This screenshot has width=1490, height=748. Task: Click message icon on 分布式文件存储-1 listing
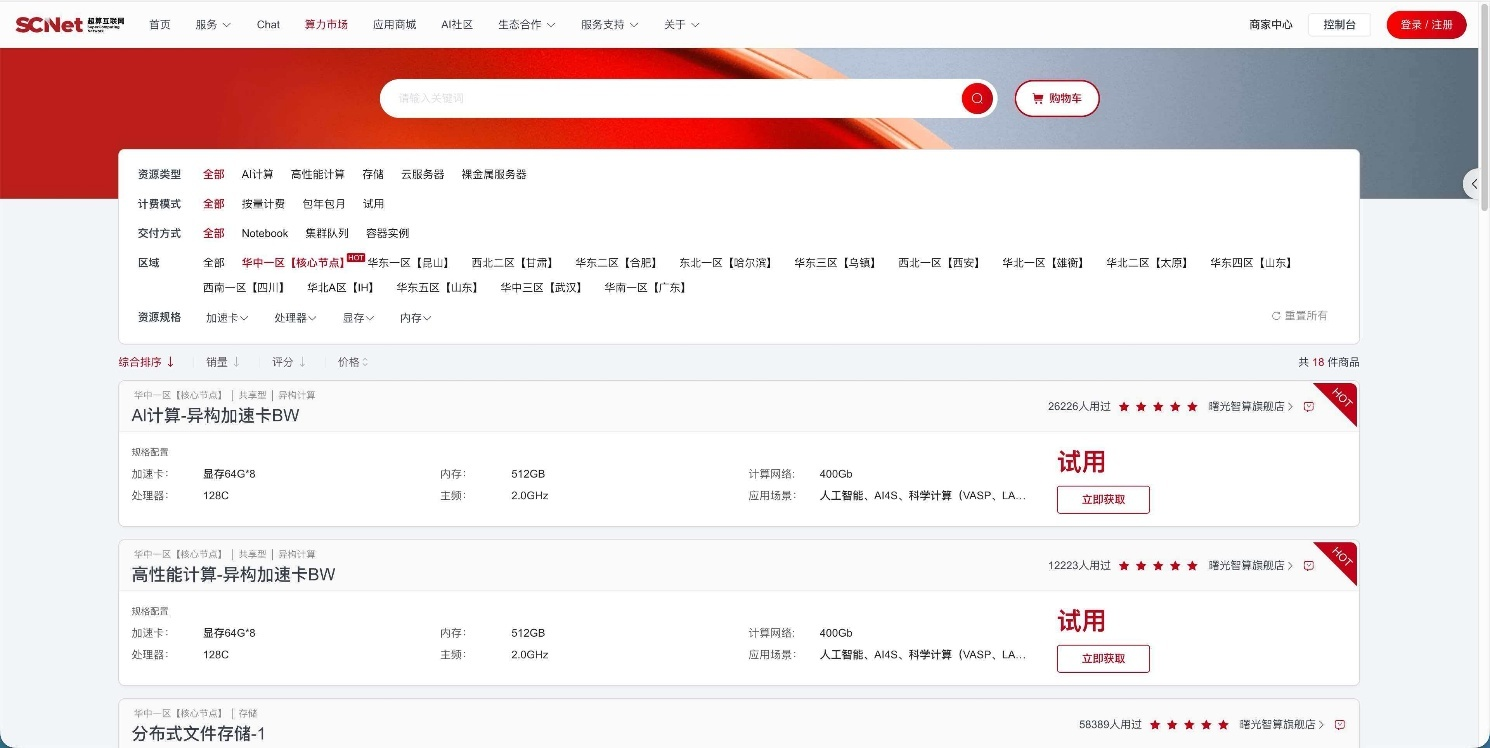click(x=1340, y=725)
